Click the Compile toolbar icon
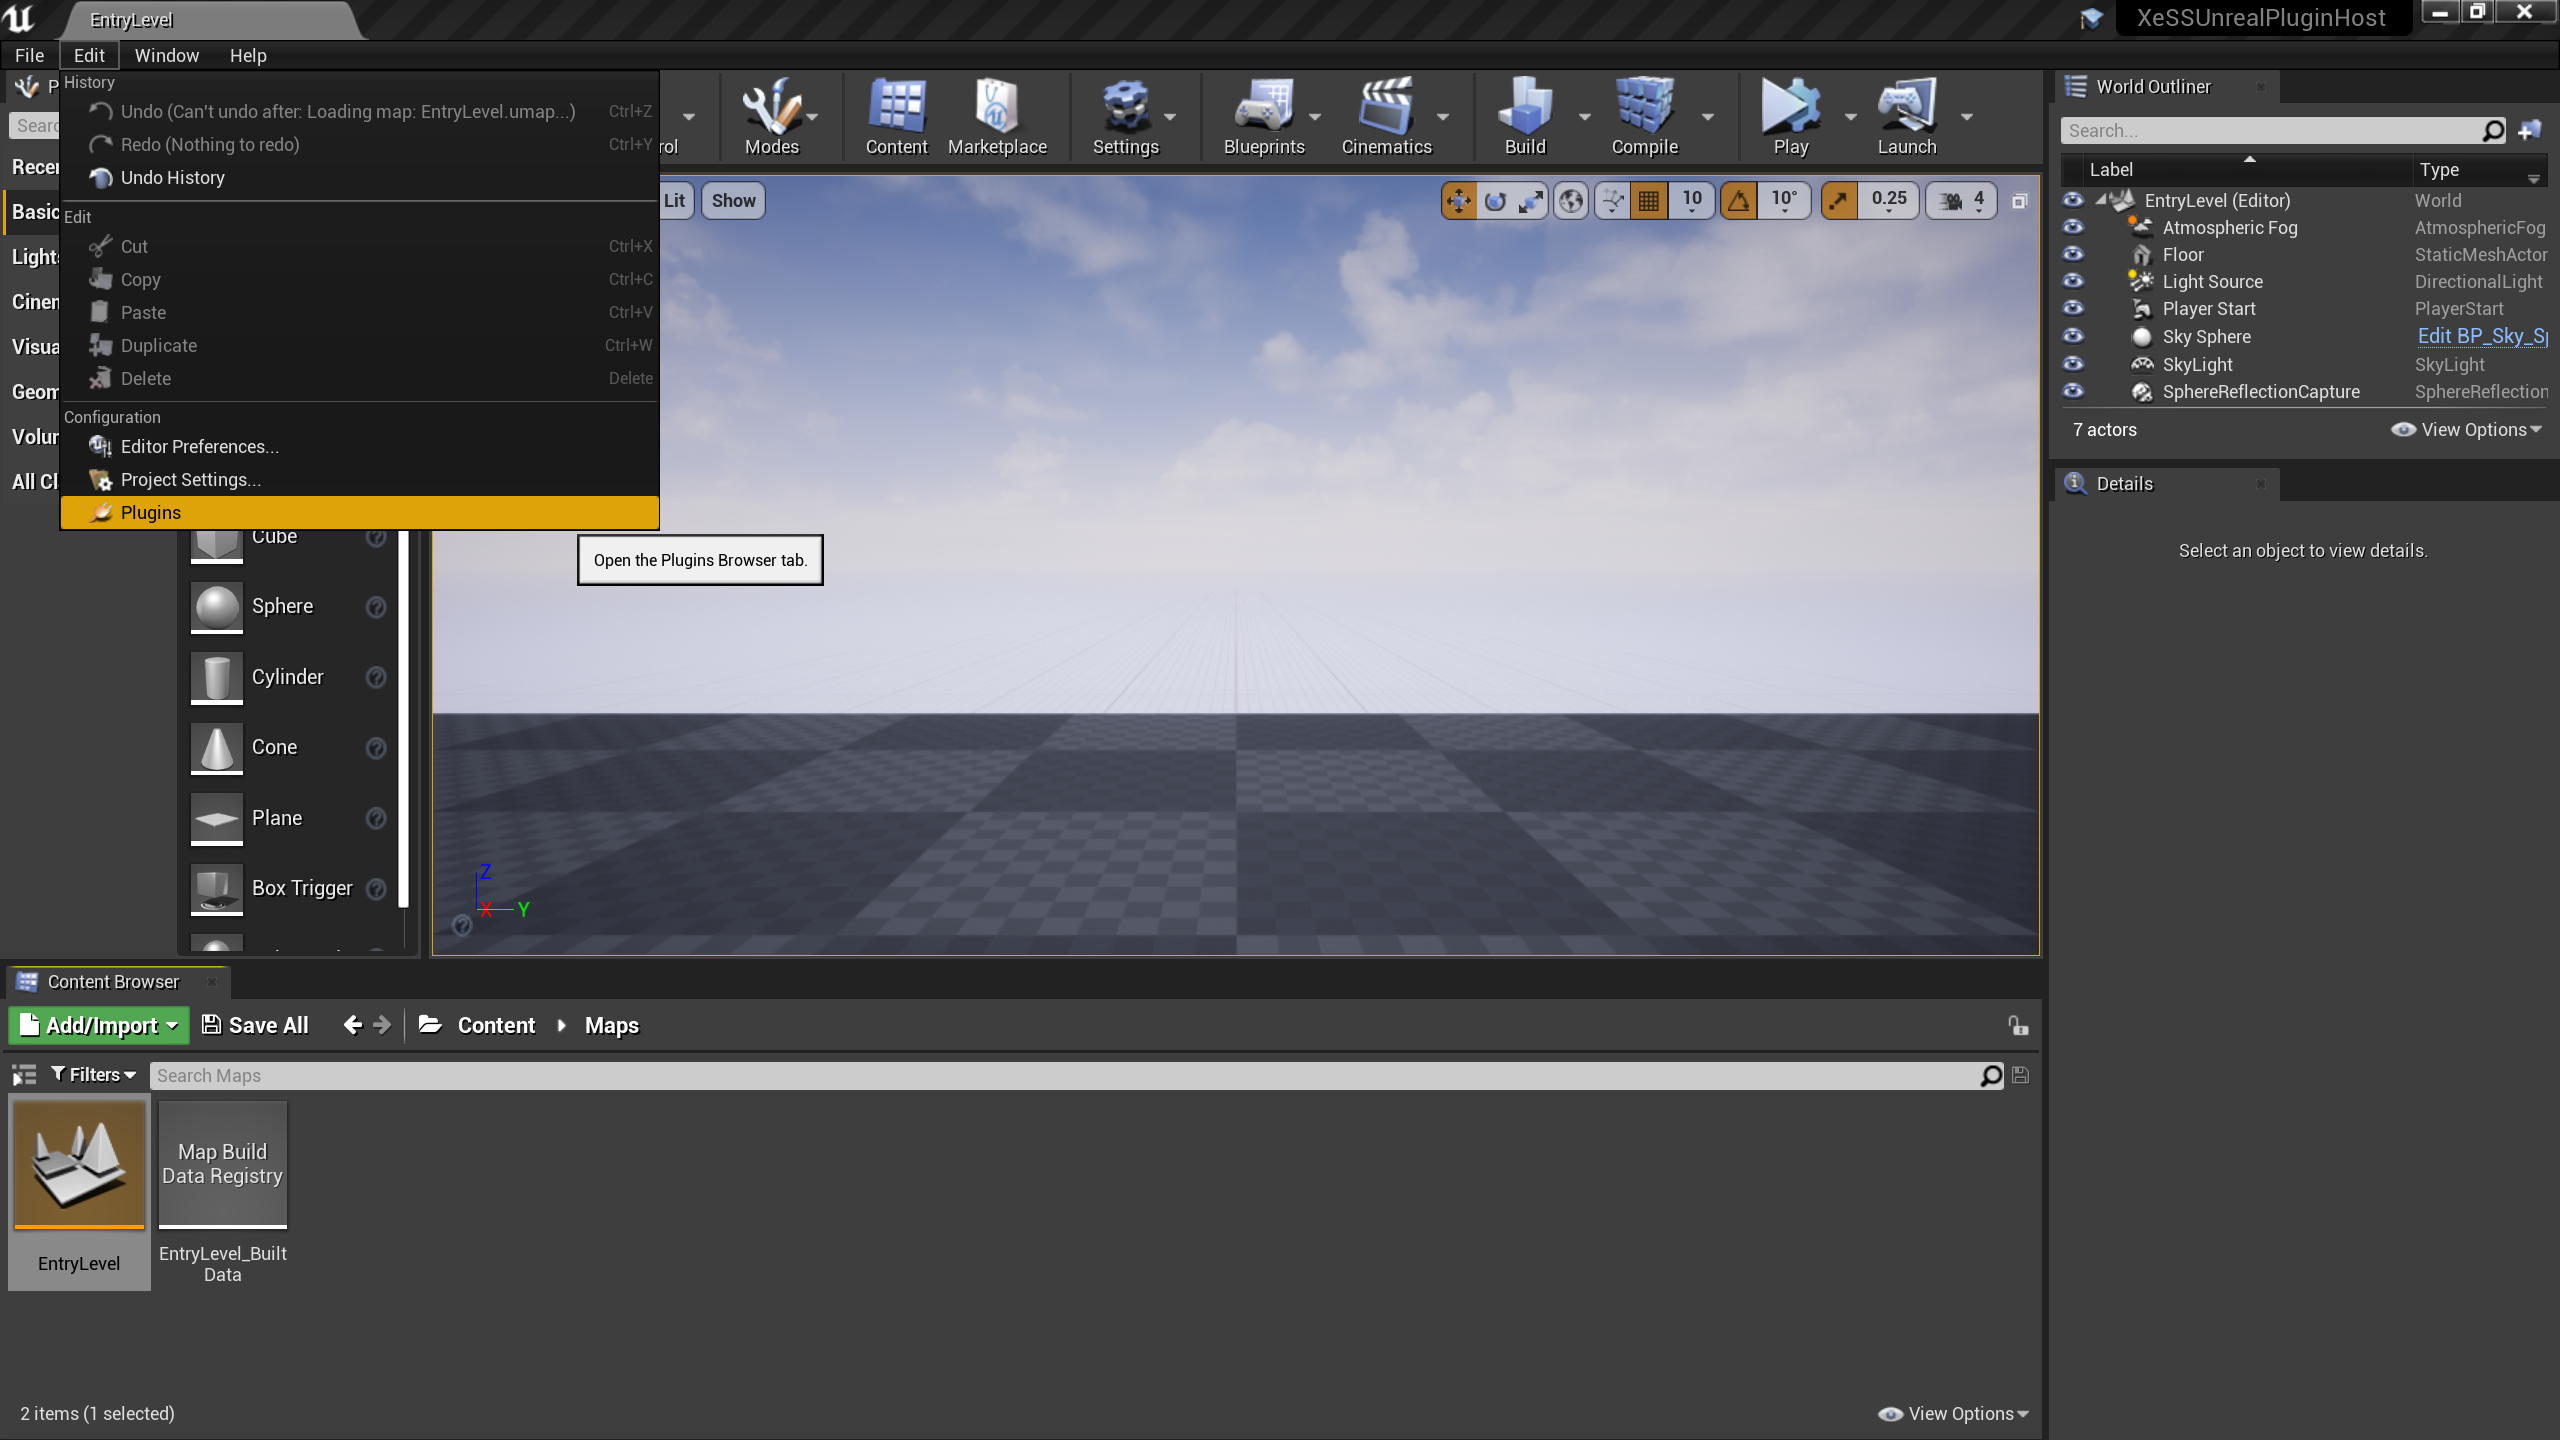The height and width of the screenshot is (1440, 2560). coord(1644,117)
